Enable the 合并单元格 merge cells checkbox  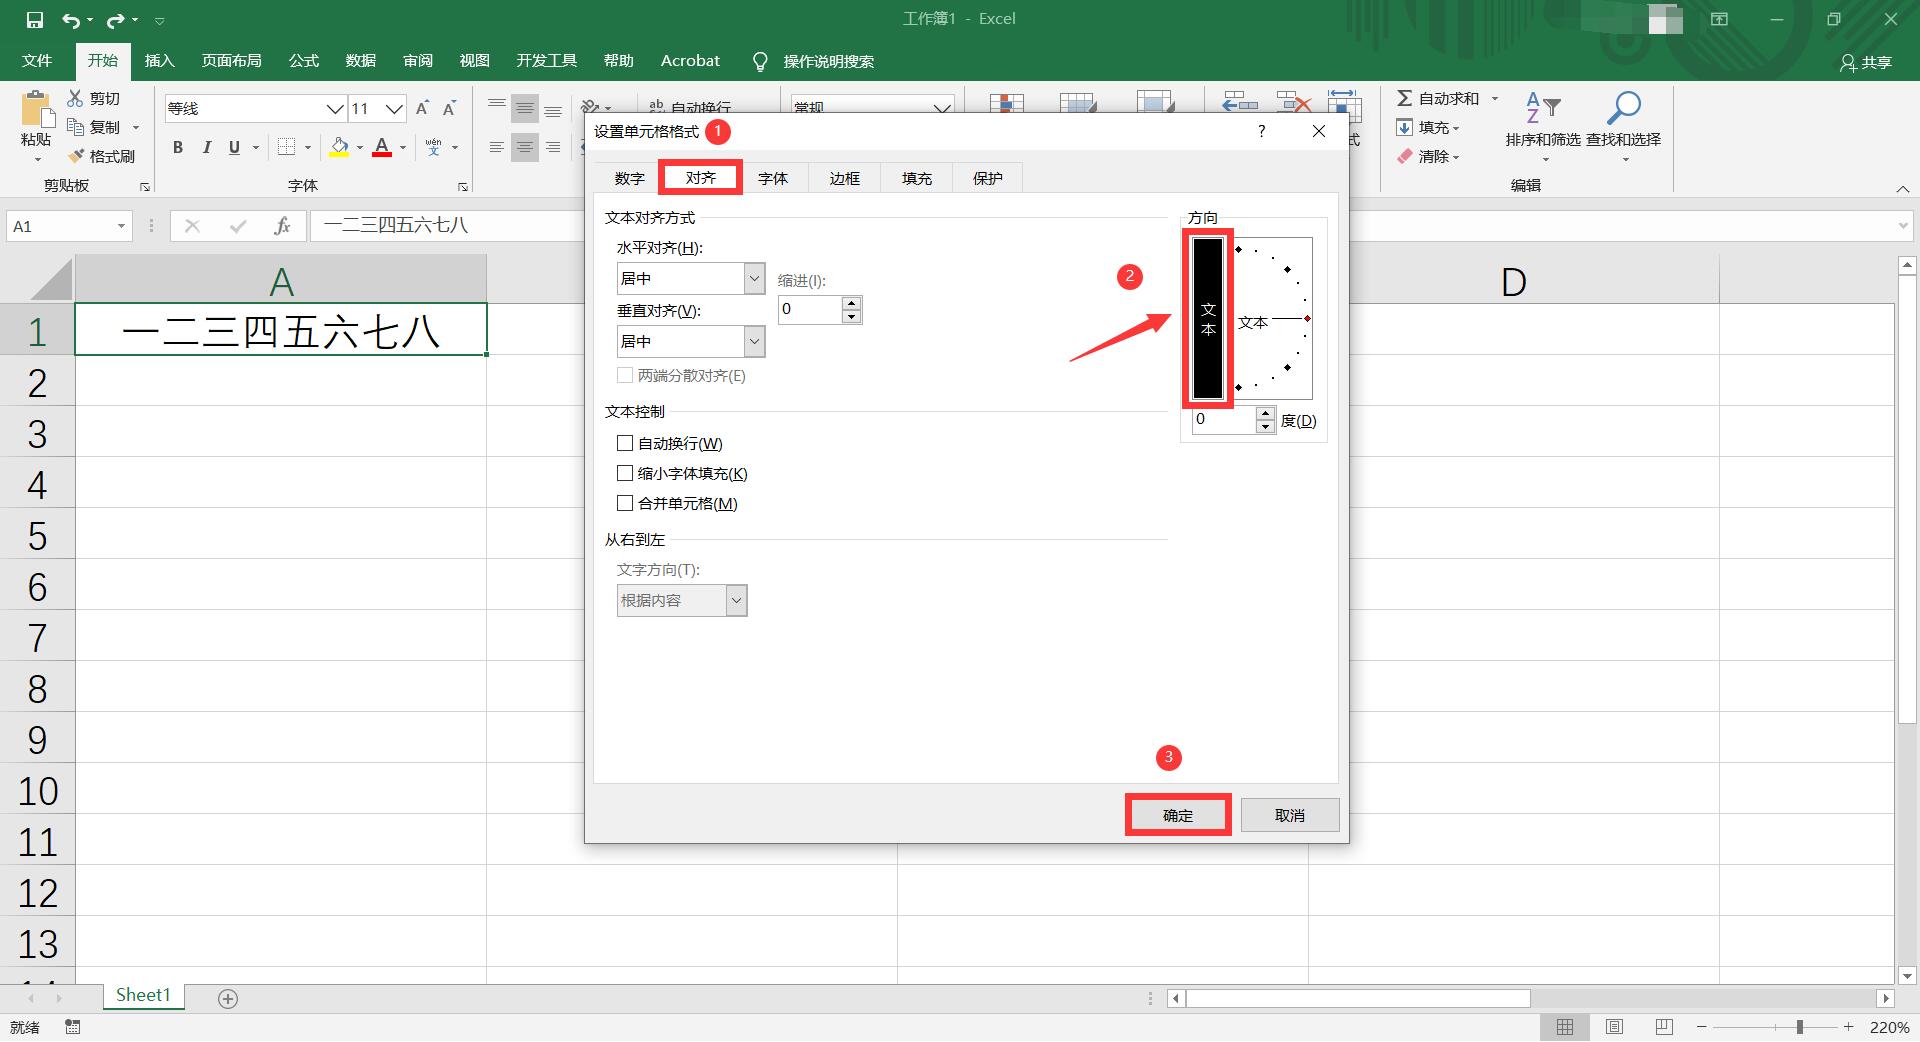(625, 503)
